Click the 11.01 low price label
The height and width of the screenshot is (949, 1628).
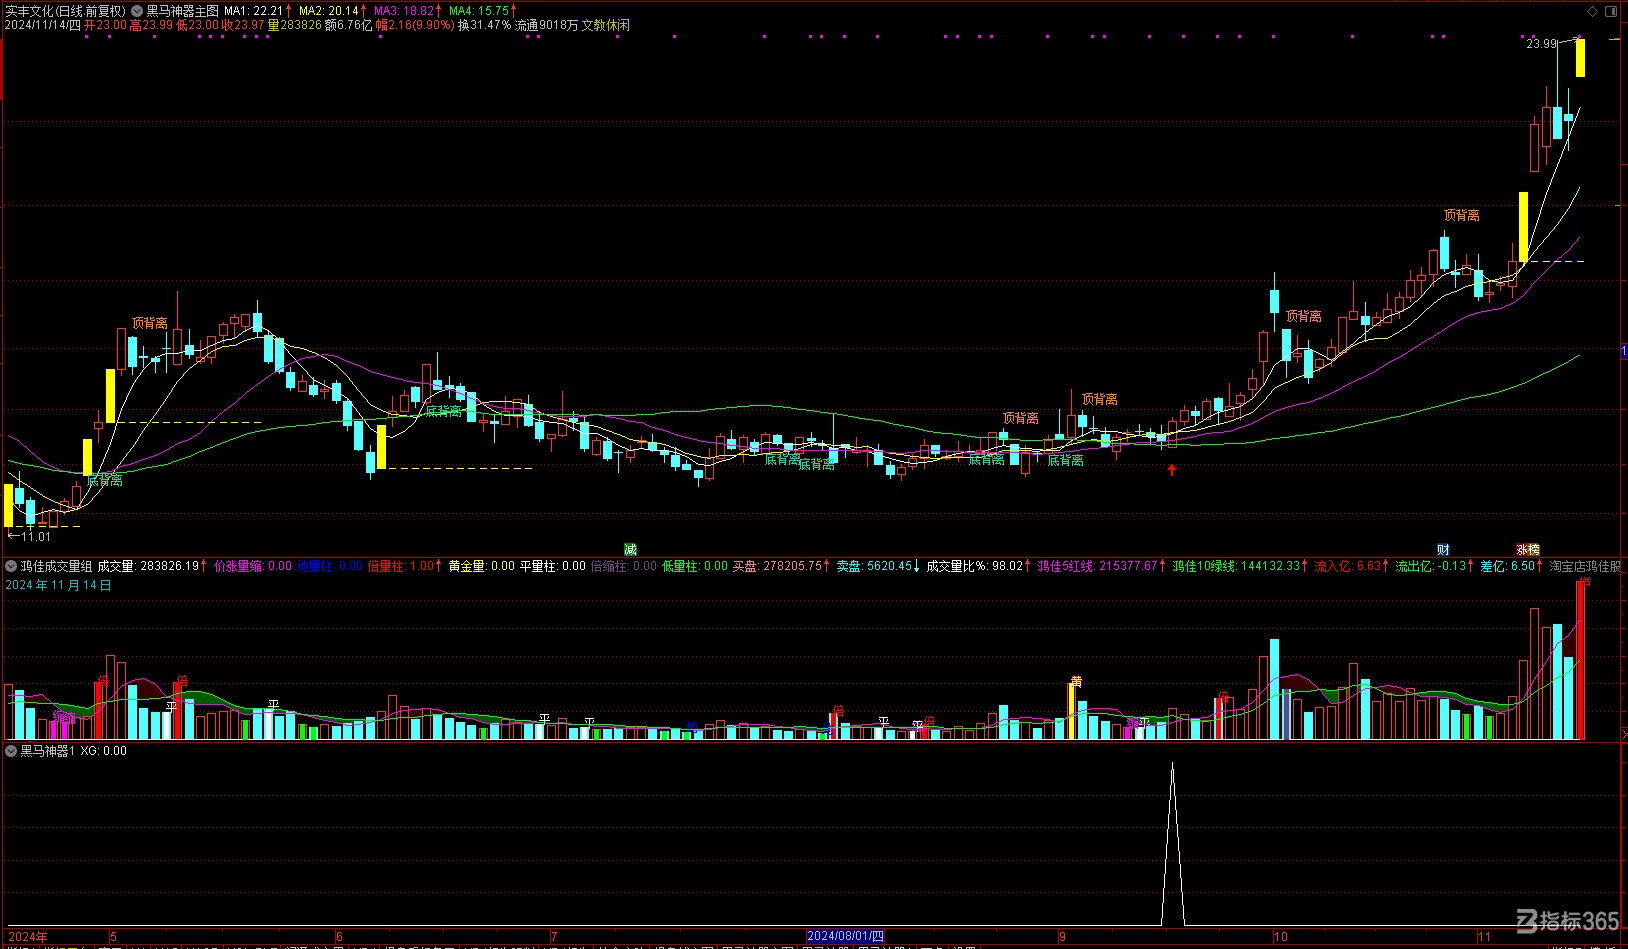tap(35, 536)
